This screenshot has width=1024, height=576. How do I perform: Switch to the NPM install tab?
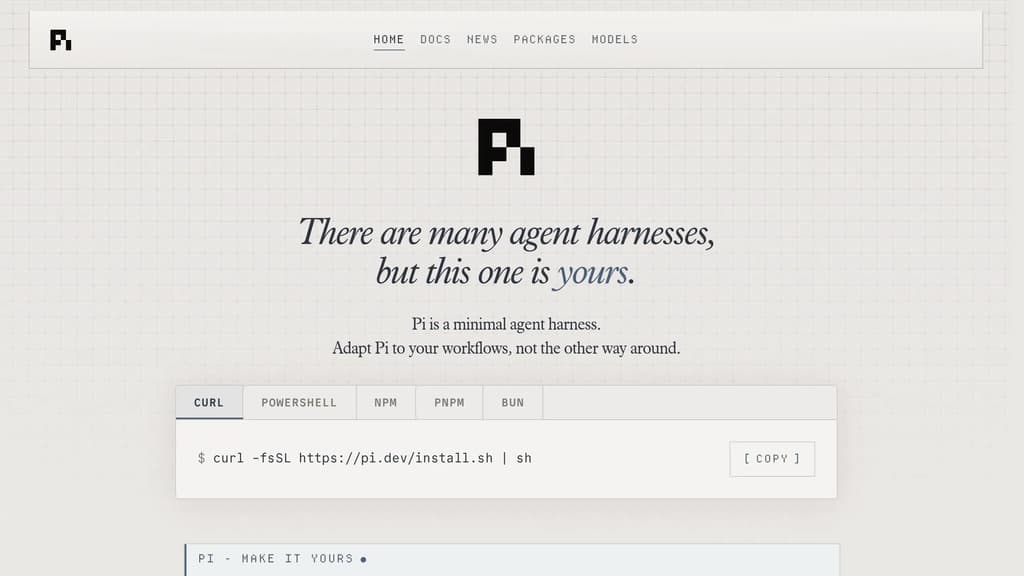coord(385,402)
